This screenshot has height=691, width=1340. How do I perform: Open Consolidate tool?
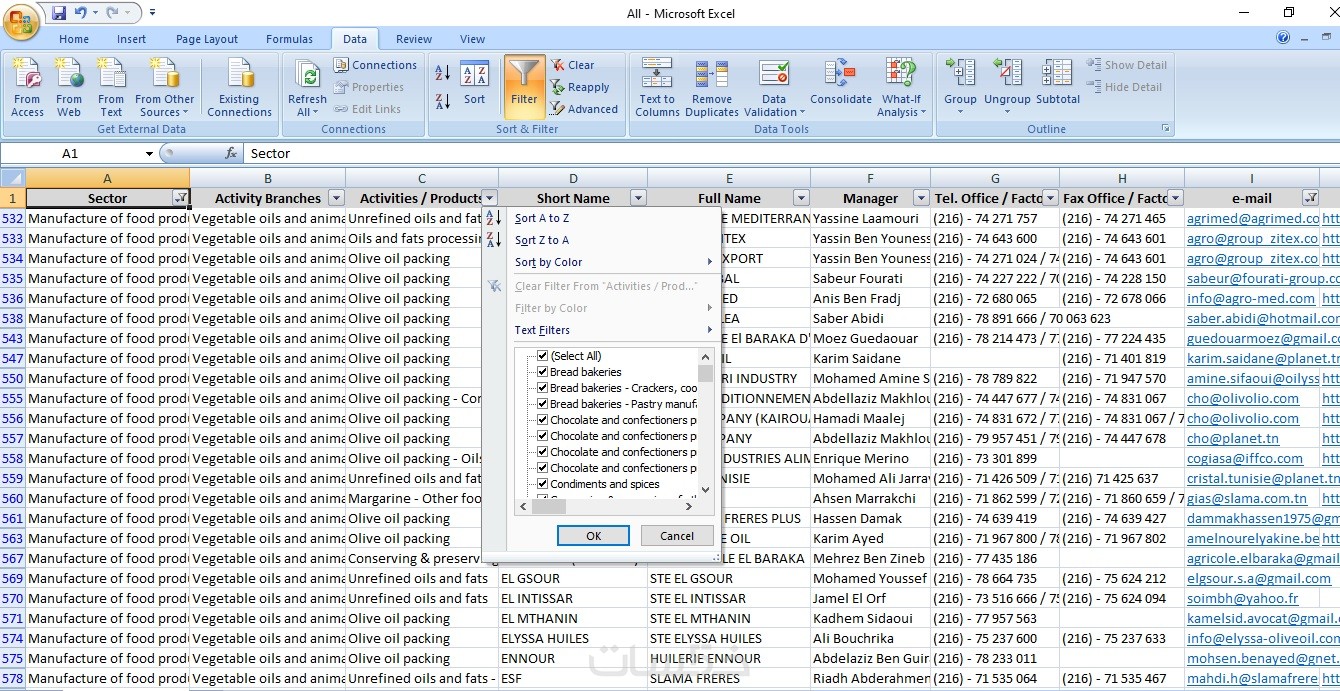pos(841,82)
